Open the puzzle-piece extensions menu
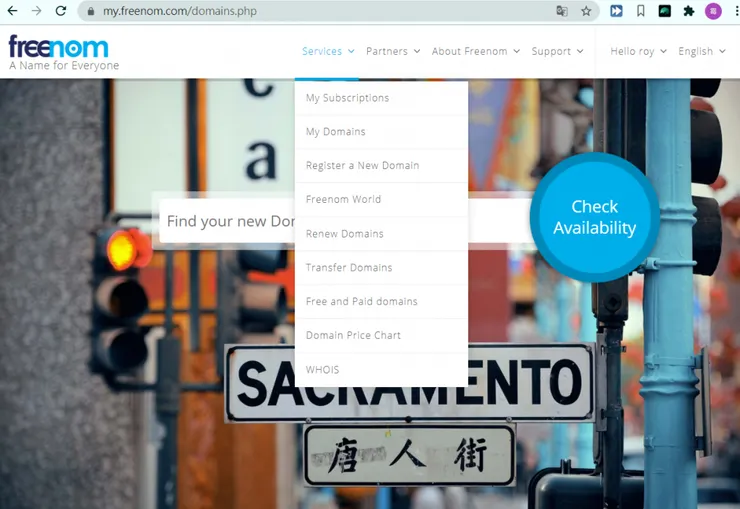The width and height of the screenshot is (740, 509). [x=689, y=10]
